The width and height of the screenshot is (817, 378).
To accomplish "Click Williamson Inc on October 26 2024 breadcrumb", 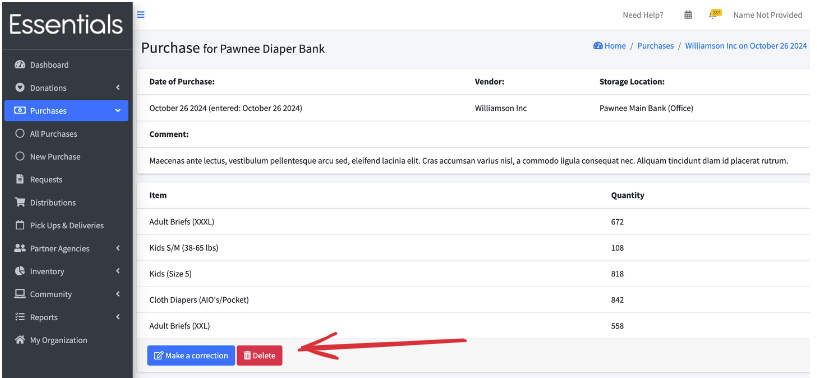I will click(x=746, y=46).
